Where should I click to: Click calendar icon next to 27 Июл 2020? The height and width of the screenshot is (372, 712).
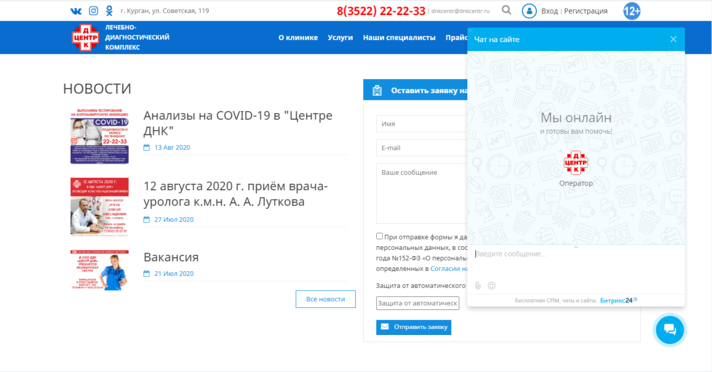point(146,219)
